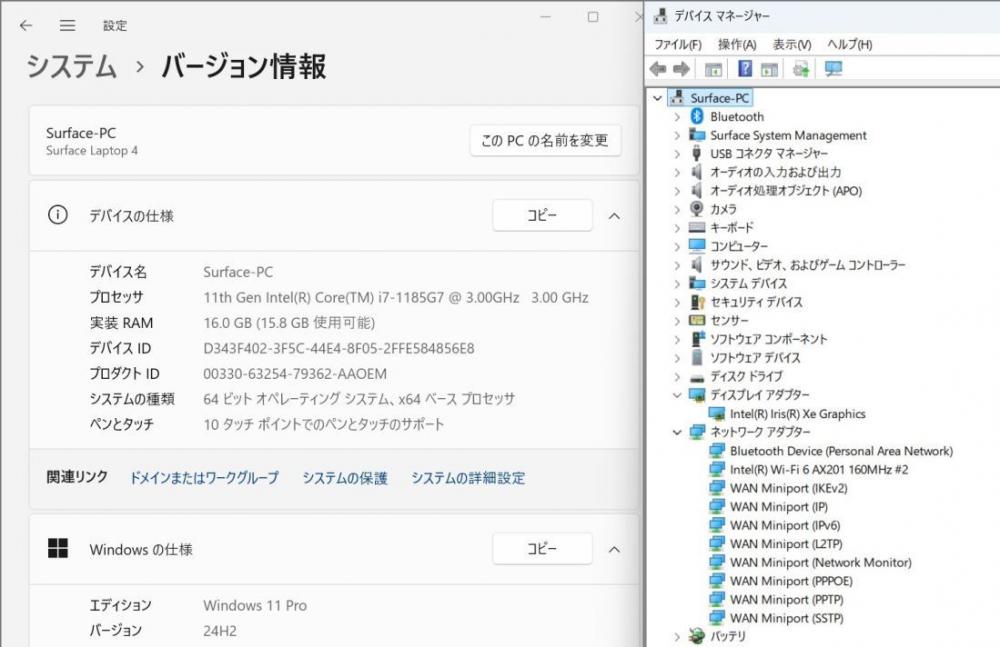Expand the サウンド、ビデオ、およびゲーム コントローラー node
Screen dimensions: 1000x647
(x=677, y=265)
